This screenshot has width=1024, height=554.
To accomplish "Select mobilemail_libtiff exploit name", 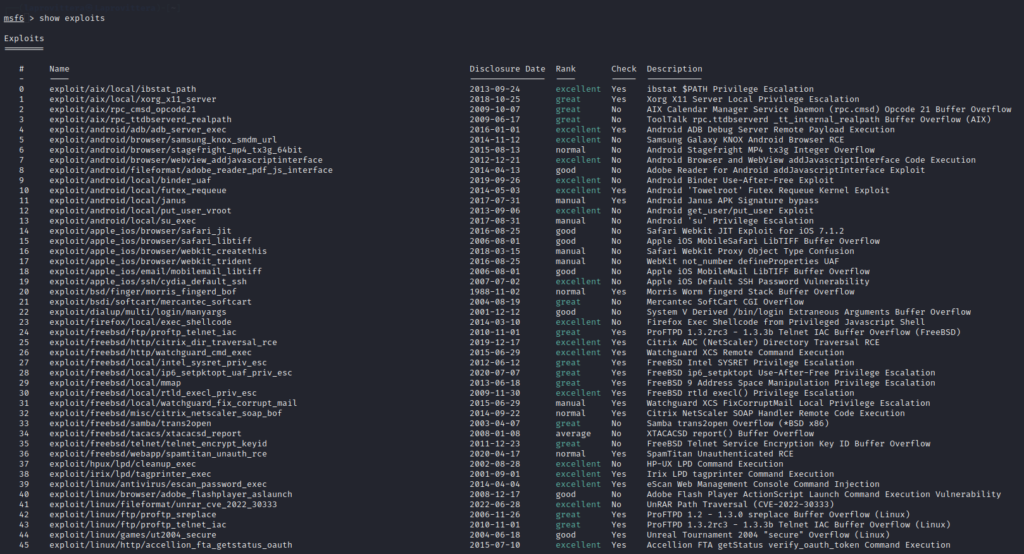I will (155, 271).
